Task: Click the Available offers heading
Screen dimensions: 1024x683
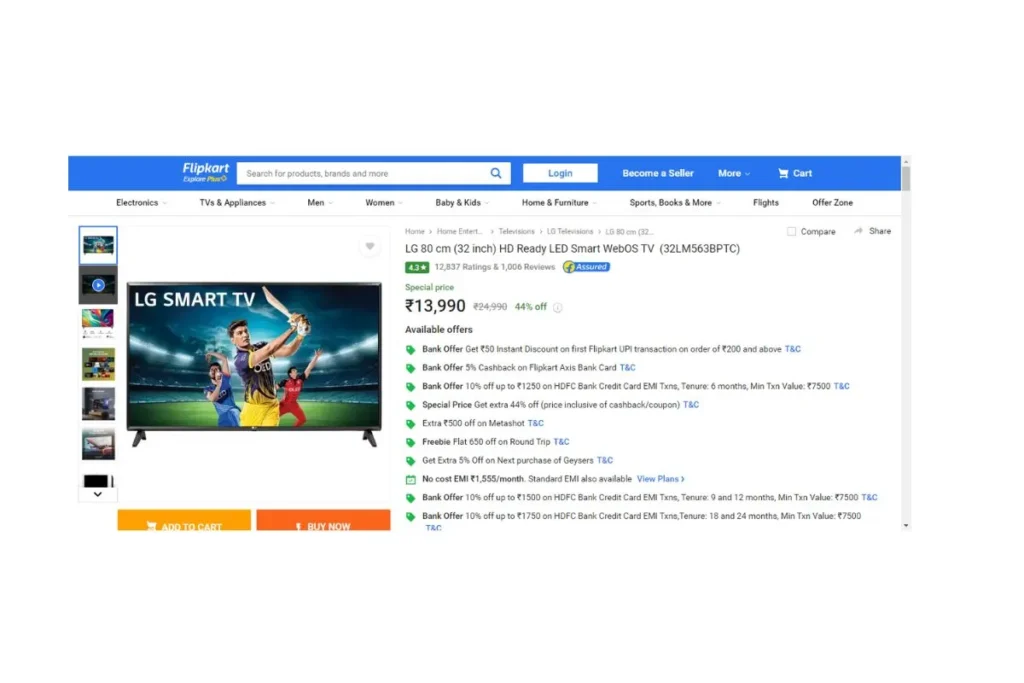Action: pos(438,330)
